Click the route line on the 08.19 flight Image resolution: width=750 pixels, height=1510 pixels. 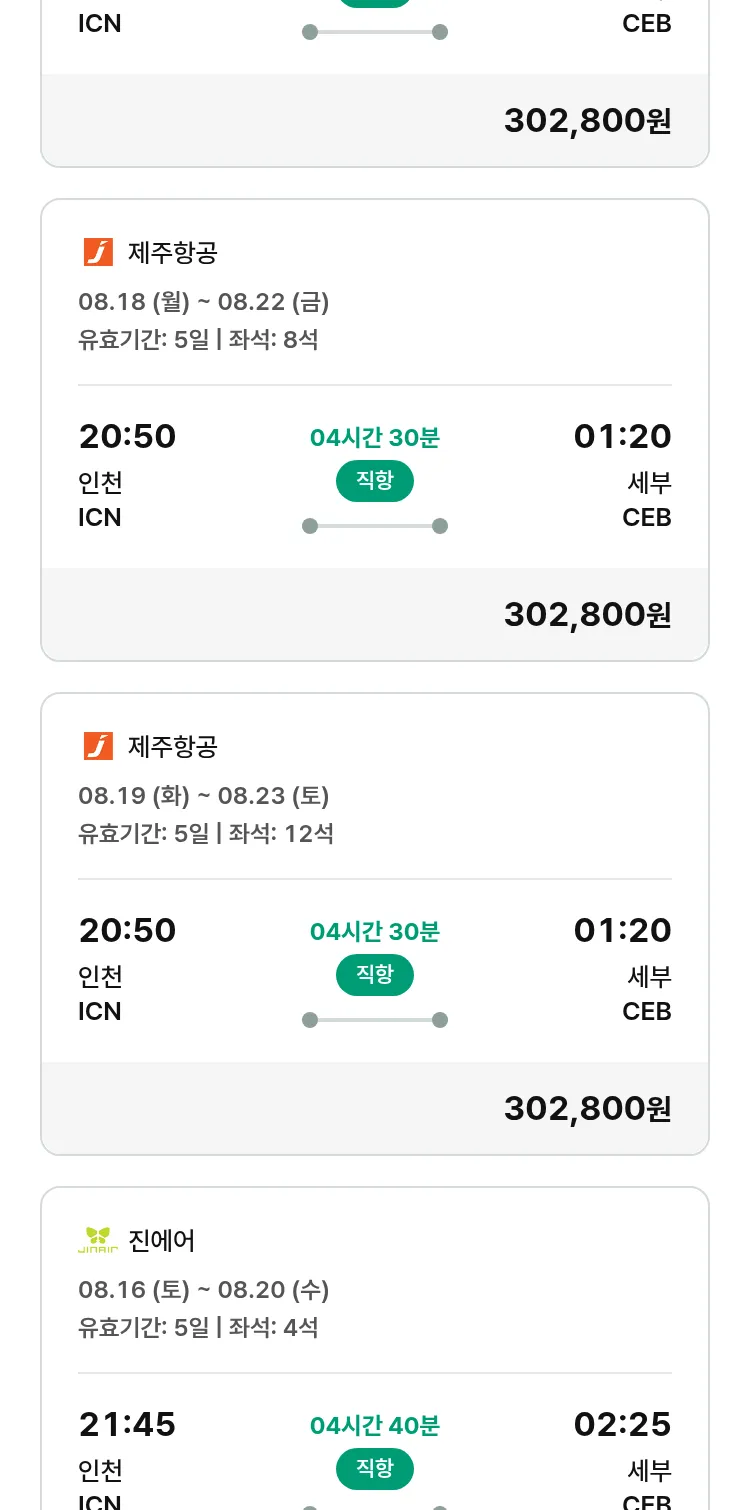point(375,1020)
